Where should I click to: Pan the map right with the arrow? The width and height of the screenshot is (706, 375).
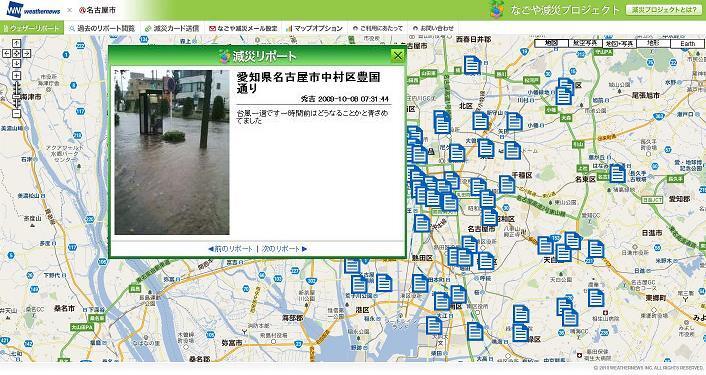tap(27, 54)
